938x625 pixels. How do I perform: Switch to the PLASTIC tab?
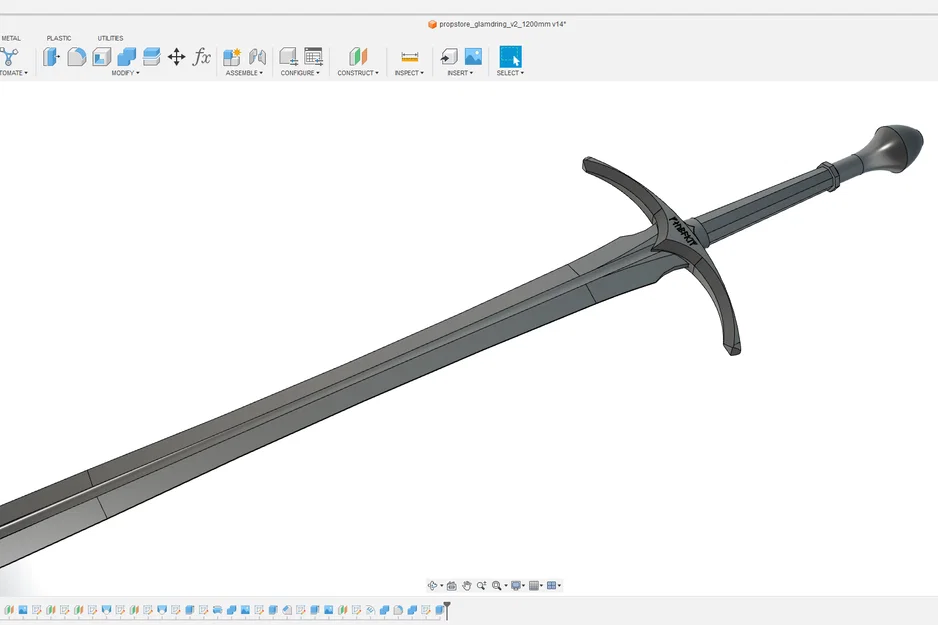click(58, 38)
